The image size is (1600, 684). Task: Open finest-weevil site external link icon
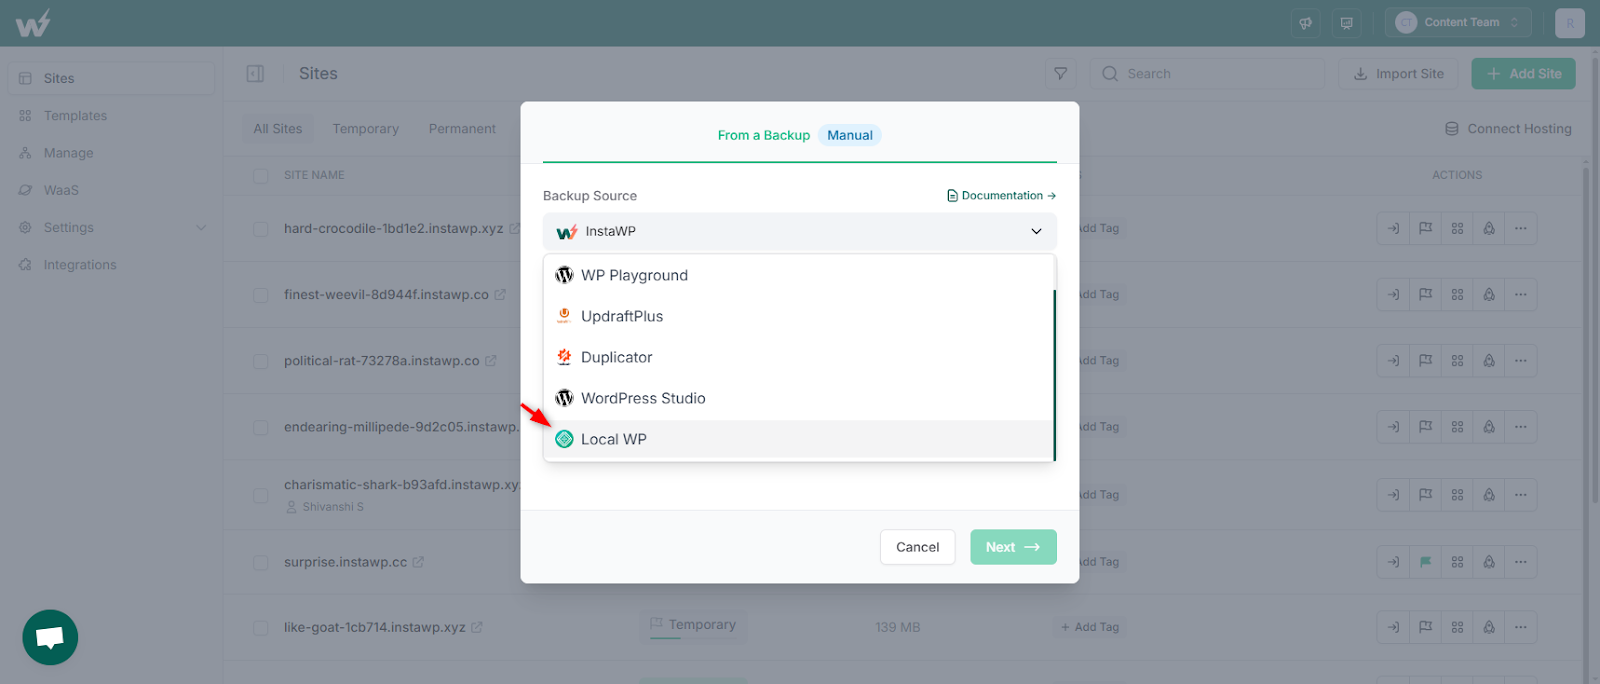coord(500,294)
